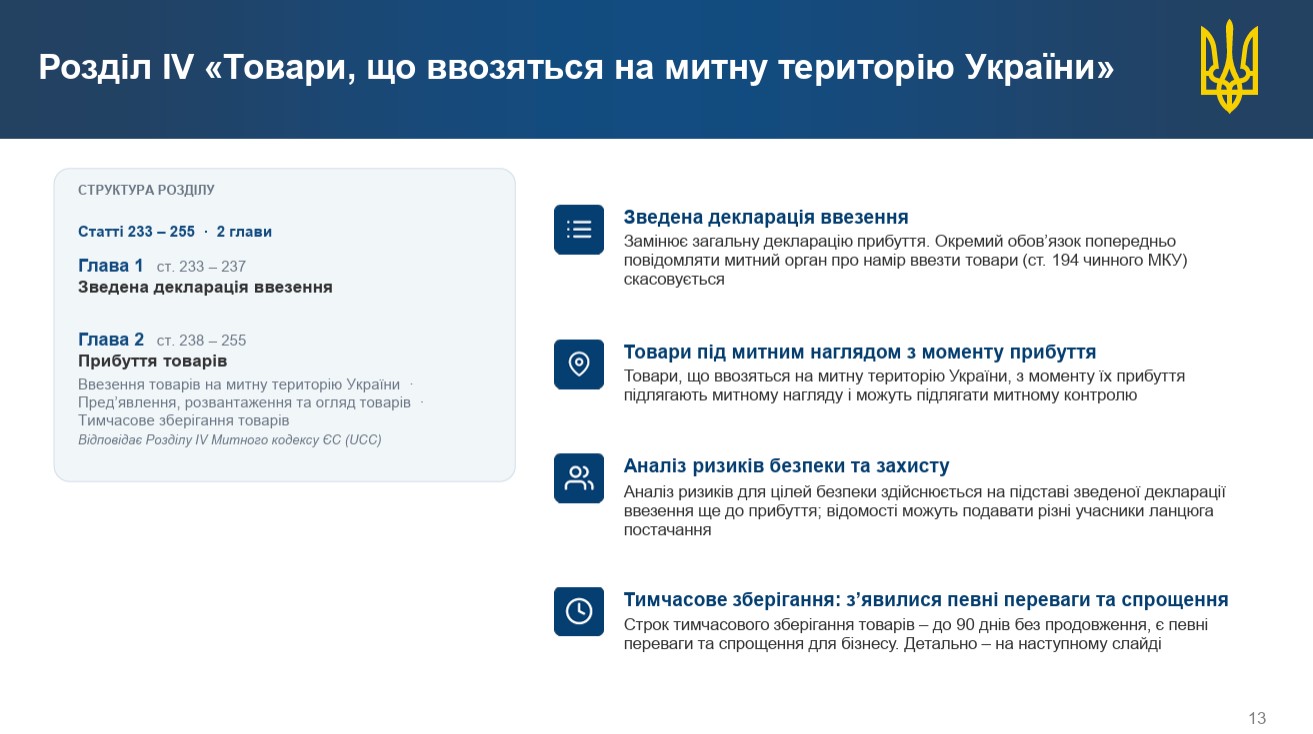The height and width of the screenshot is (734, 1313).
Task: Click Статті 233 – 255 · 2 глави line
Action: 175,232
